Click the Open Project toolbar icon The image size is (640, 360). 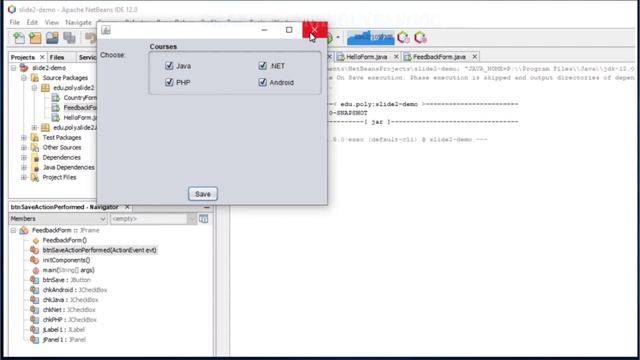coord(52,38)
